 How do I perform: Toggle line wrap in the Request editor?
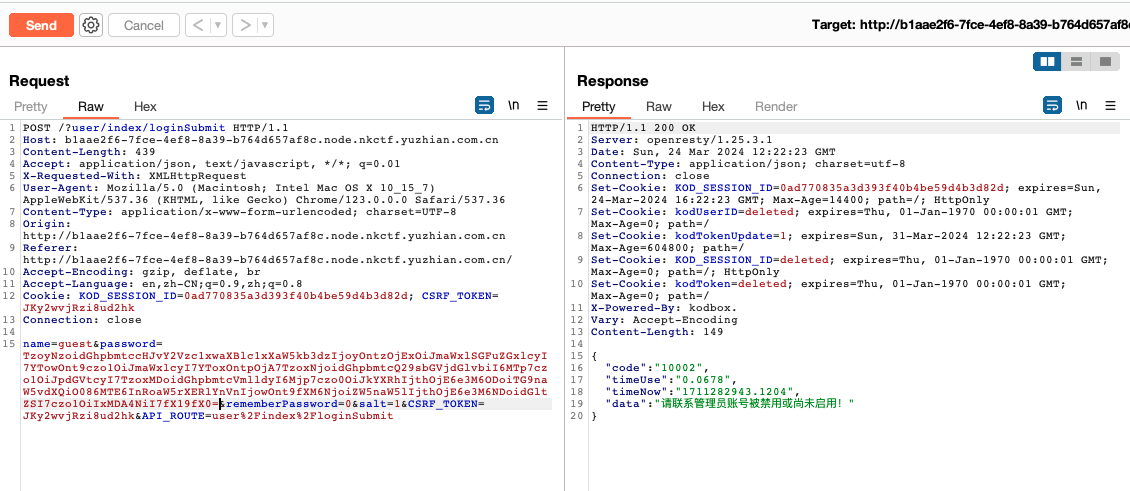pyautogui.click(x=484, y=105)
